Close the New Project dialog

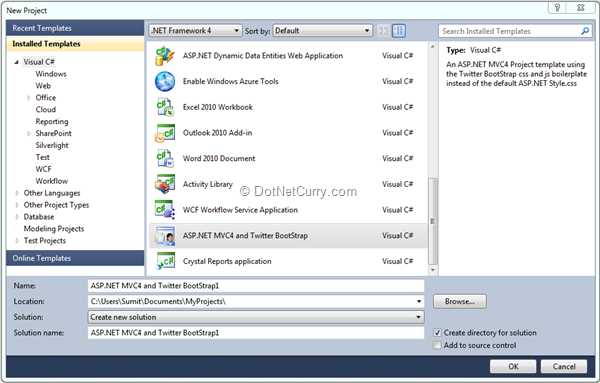[x=581, y=7]
